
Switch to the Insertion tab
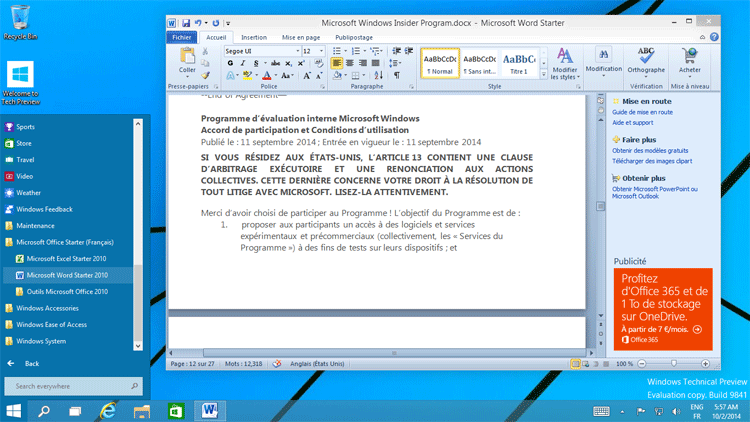click(254, 37)
